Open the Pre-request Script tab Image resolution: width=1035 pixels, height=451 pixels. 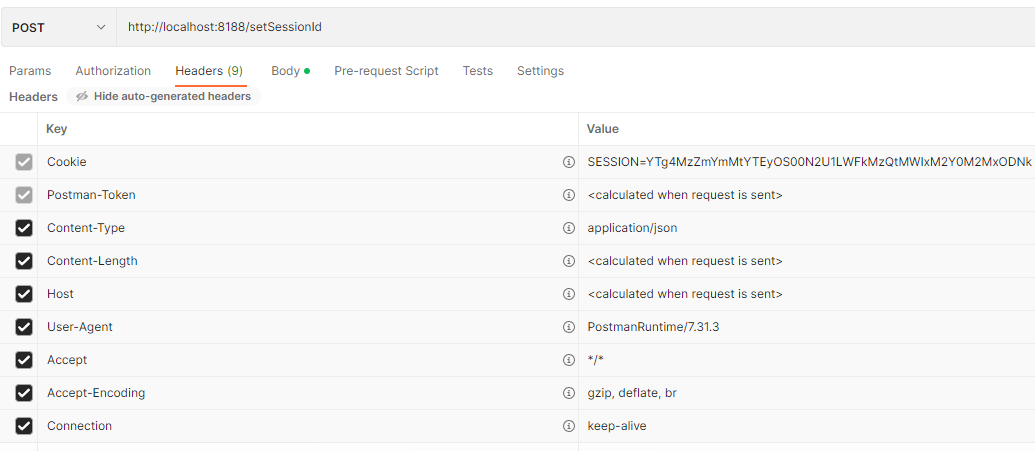tap(386, 71)
